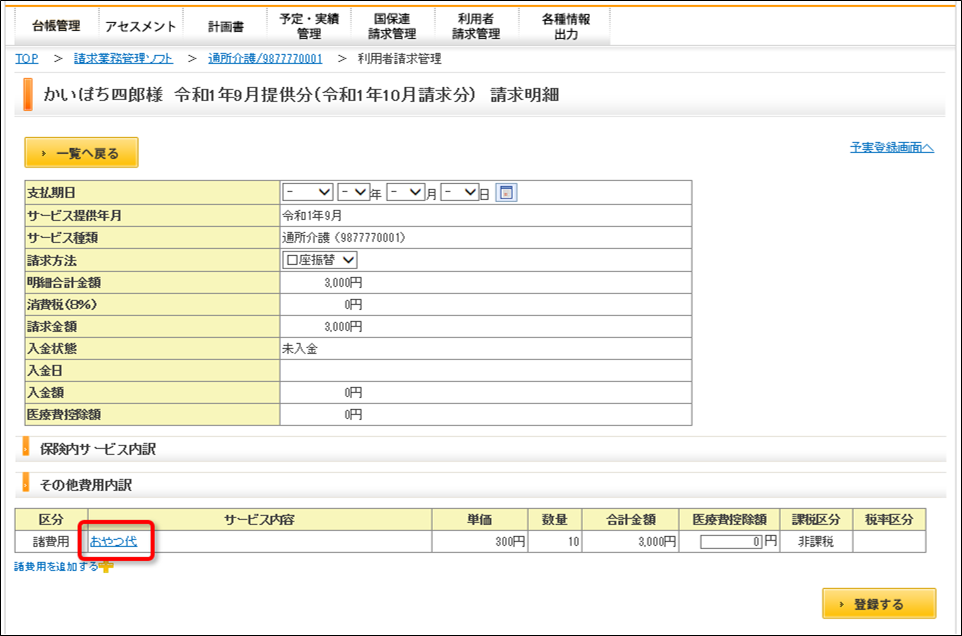Open the month dropdown for 支払期日
Image resolution: width=962 pixels, height=636 pixels.
[x=406, y=192]
